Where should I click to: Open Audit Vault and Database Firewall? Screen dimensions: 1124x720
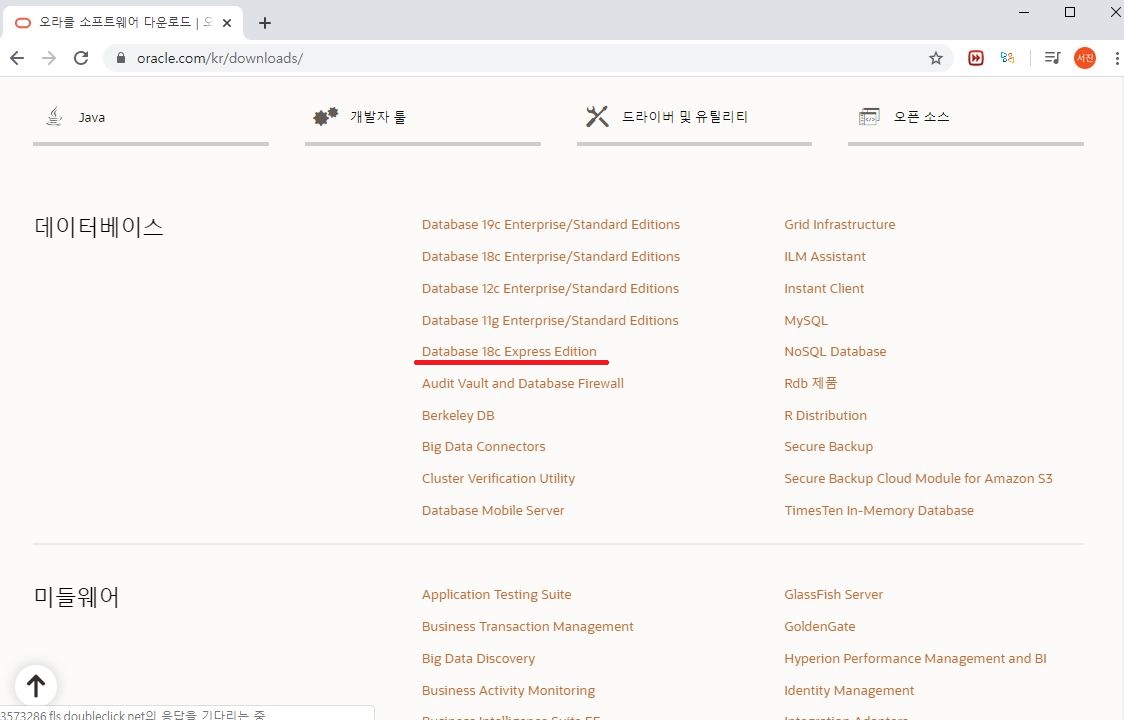(523, 384)
